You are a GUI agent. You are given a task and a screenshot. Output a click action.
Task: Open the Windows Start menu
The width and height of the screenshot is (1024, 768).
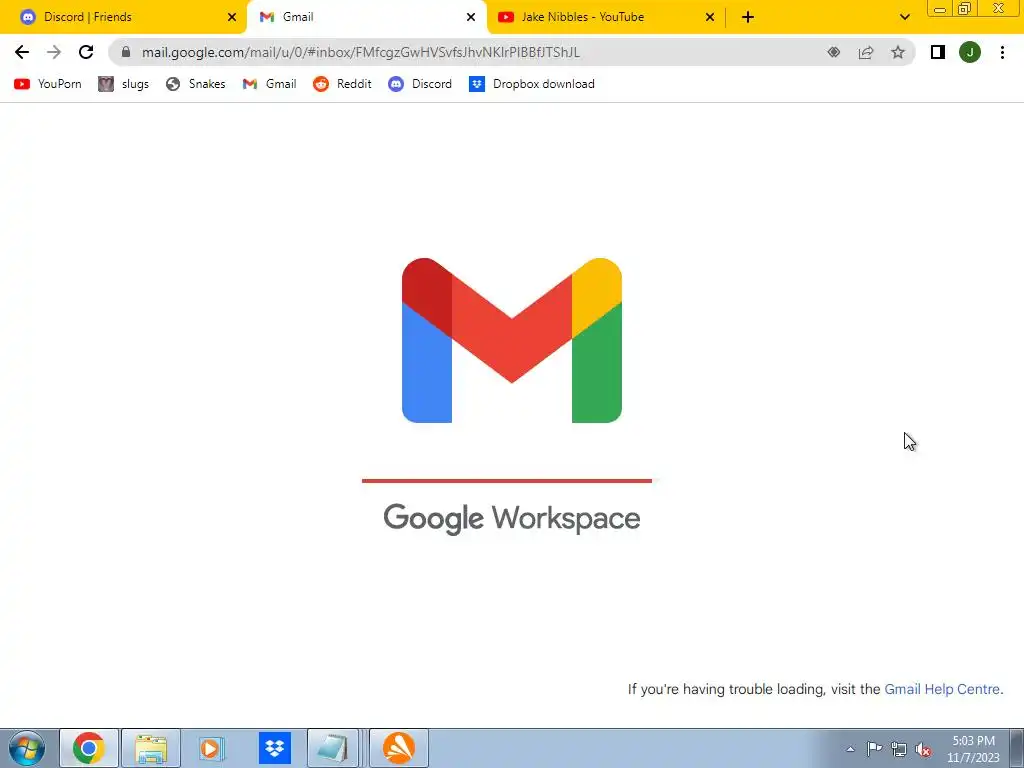(x=27, y=748)
